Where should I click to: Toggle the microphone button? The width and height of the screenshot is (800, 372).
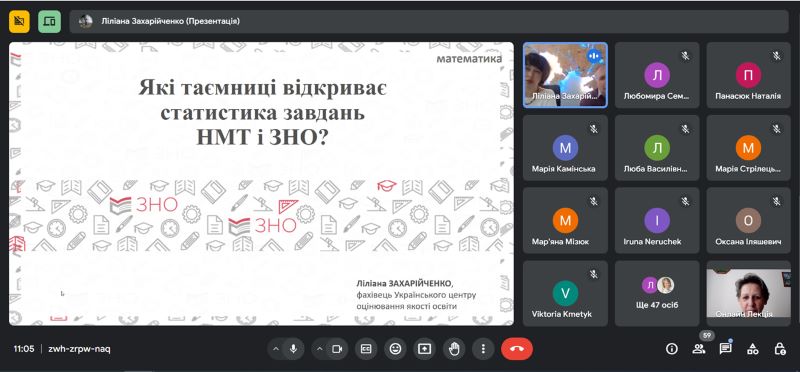point(293,349)
